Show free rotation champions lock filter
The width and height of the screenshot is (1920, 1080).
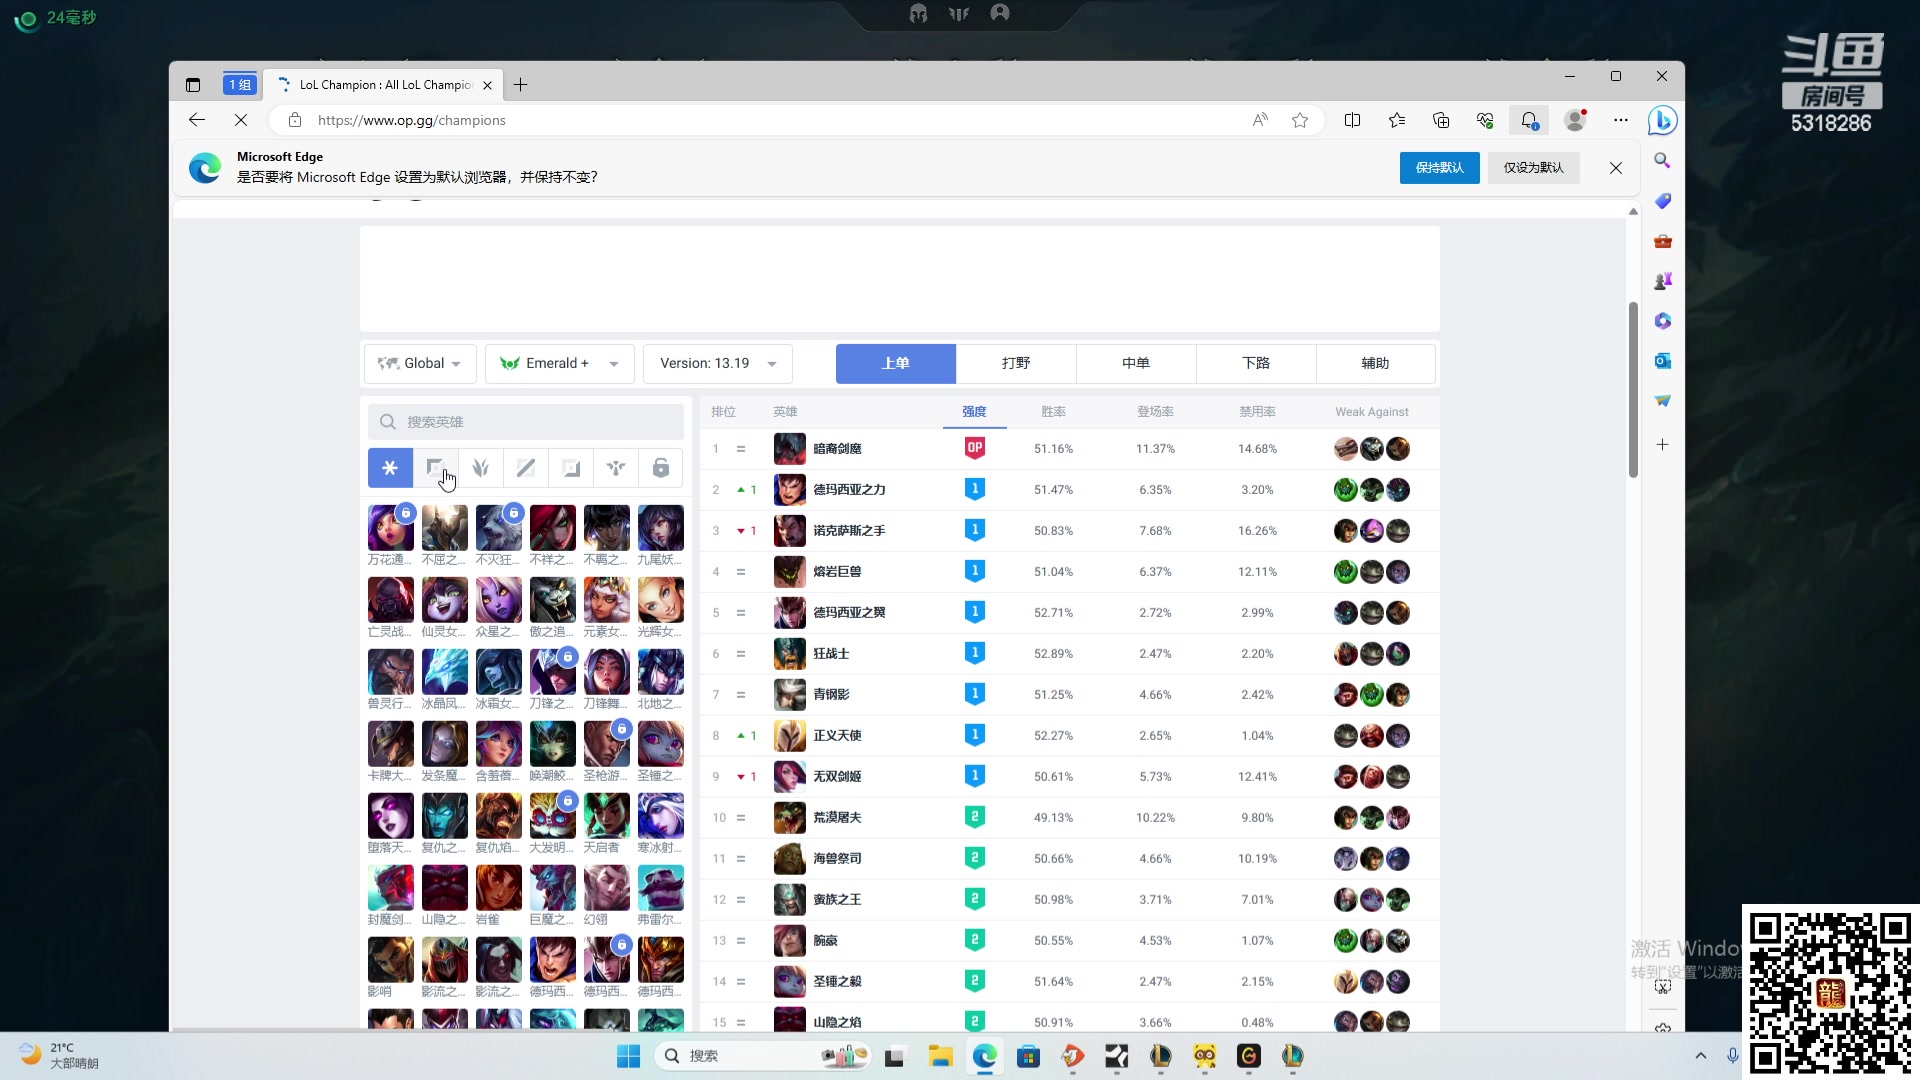(x=661, y=467)
